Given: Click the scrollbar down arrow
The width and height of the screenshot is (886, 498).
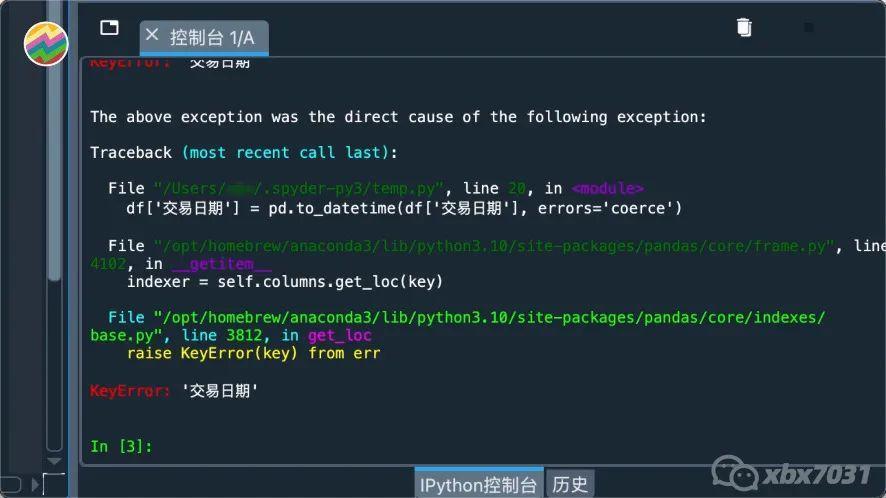Looking at the screenshot, I should (x=55, y=462).
